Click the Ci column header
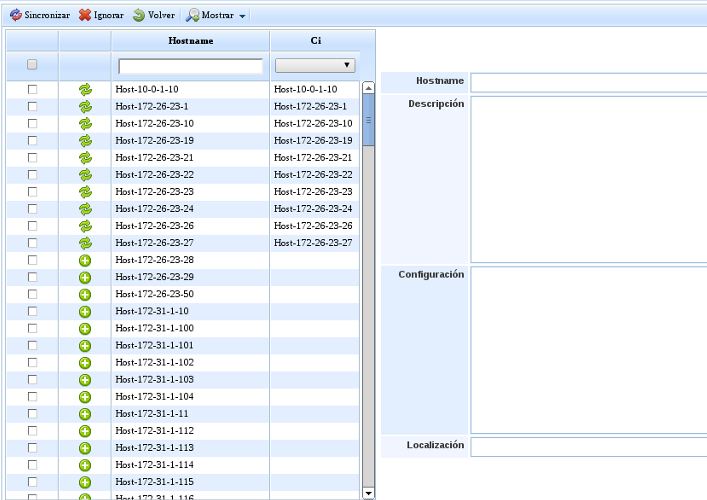This screenshot has height=500, width=707. 316,41
